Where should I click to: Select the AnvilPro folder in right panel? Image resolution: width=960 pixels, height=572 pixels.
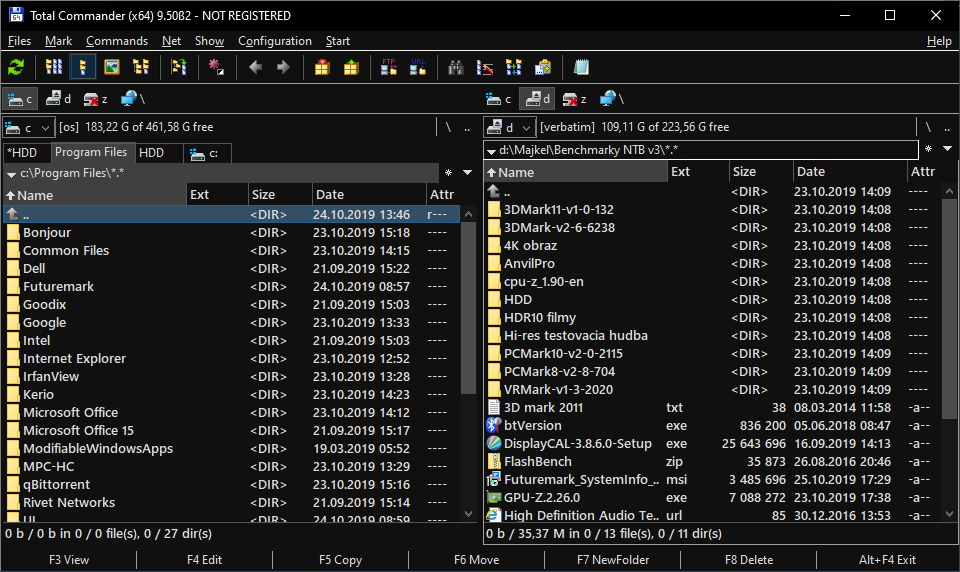529,263
